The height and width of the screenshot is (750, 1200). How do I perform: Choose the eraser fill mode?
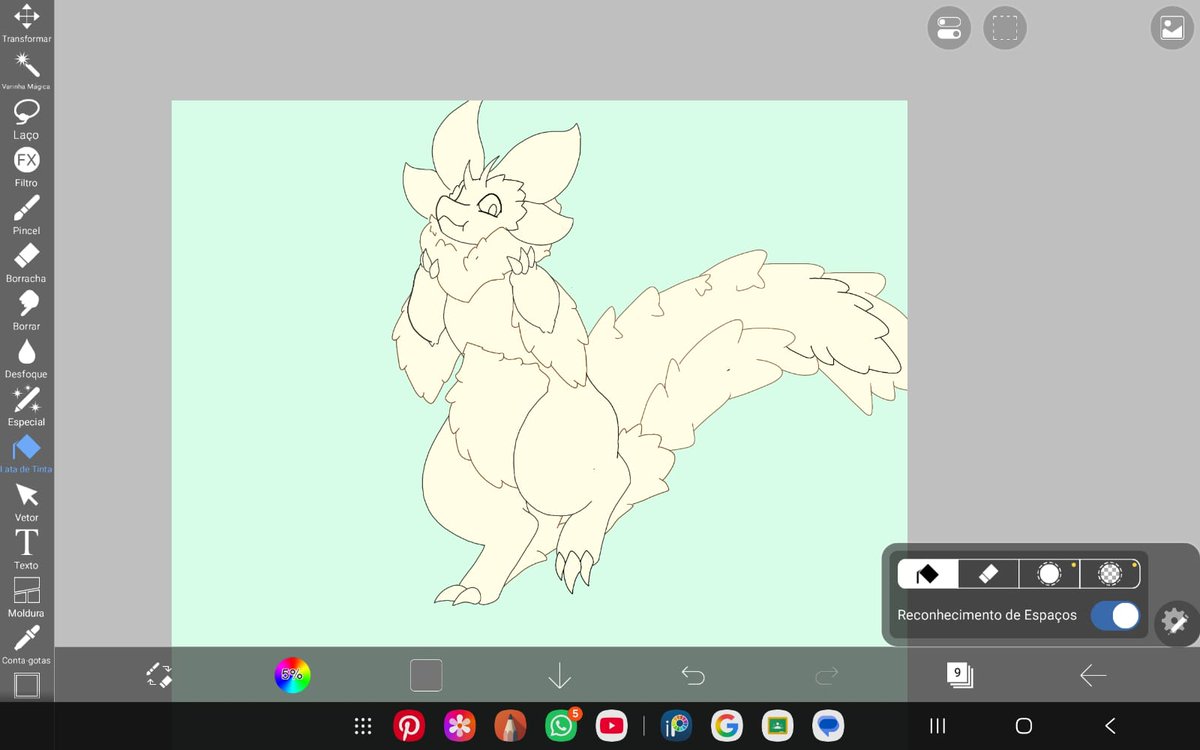coord(988,573)
